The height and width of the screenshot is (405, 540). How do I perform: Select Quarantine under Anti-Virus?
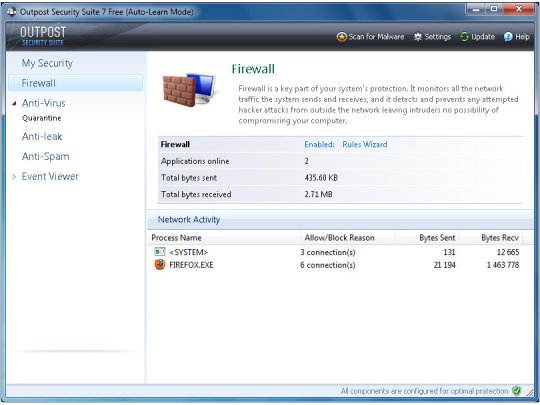tap(41, 118)
